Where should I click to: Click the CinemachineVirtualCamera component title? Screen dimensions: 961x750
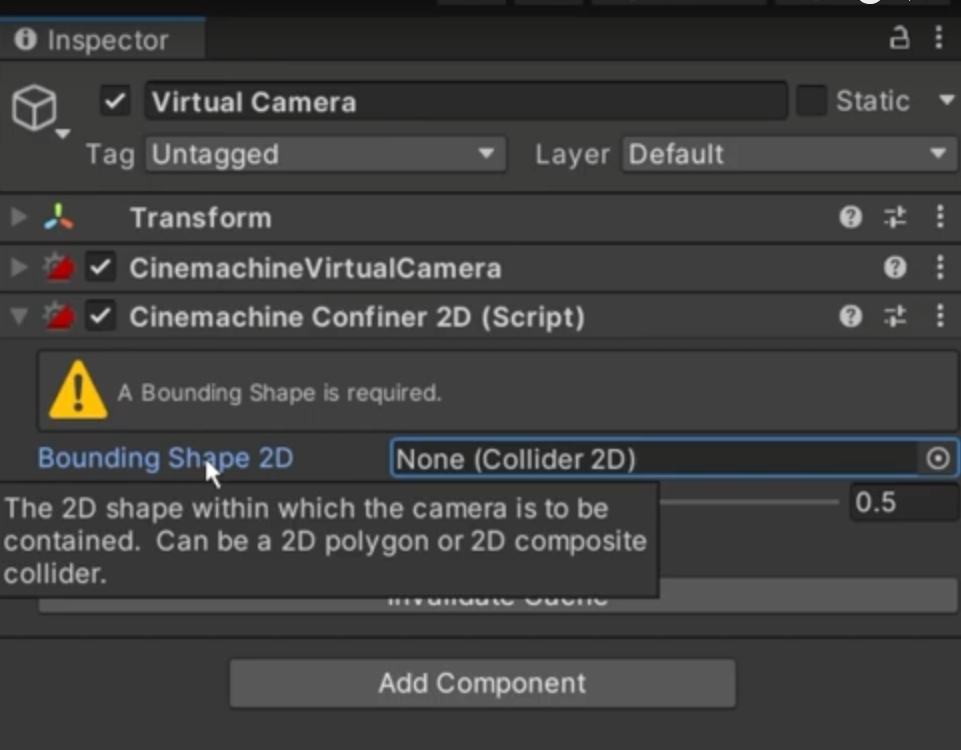(x=315, y=268)
